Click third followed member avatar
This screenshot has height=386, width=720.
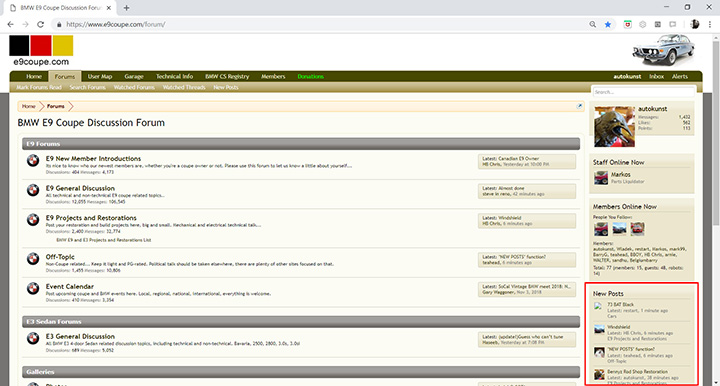(637, 229)
